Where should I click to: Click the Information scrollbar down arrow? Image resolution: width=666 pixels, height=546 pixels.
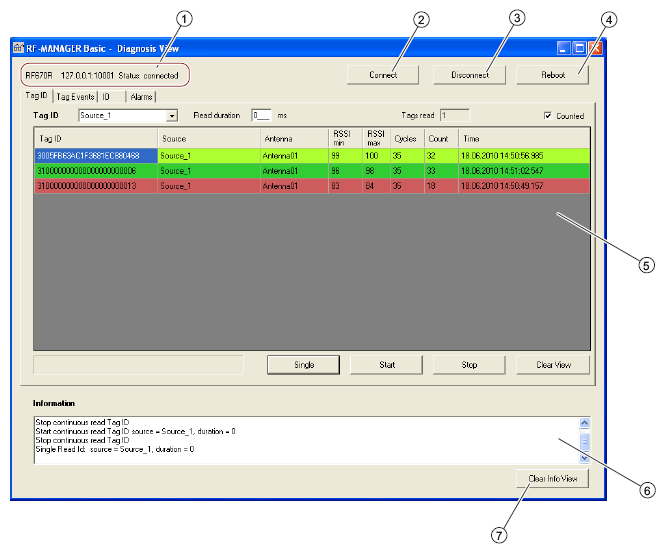pos(584,458)
